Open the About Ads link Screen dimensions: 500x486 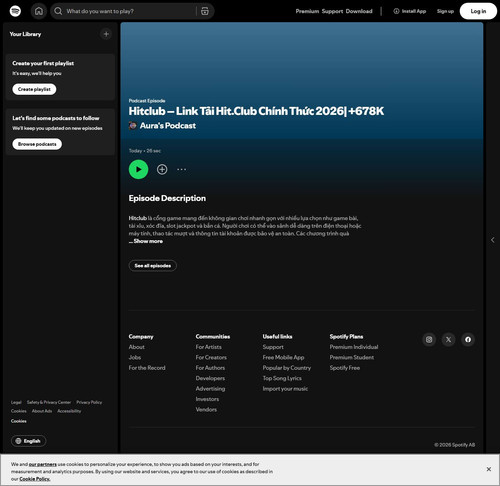click(x=42, y=411)
